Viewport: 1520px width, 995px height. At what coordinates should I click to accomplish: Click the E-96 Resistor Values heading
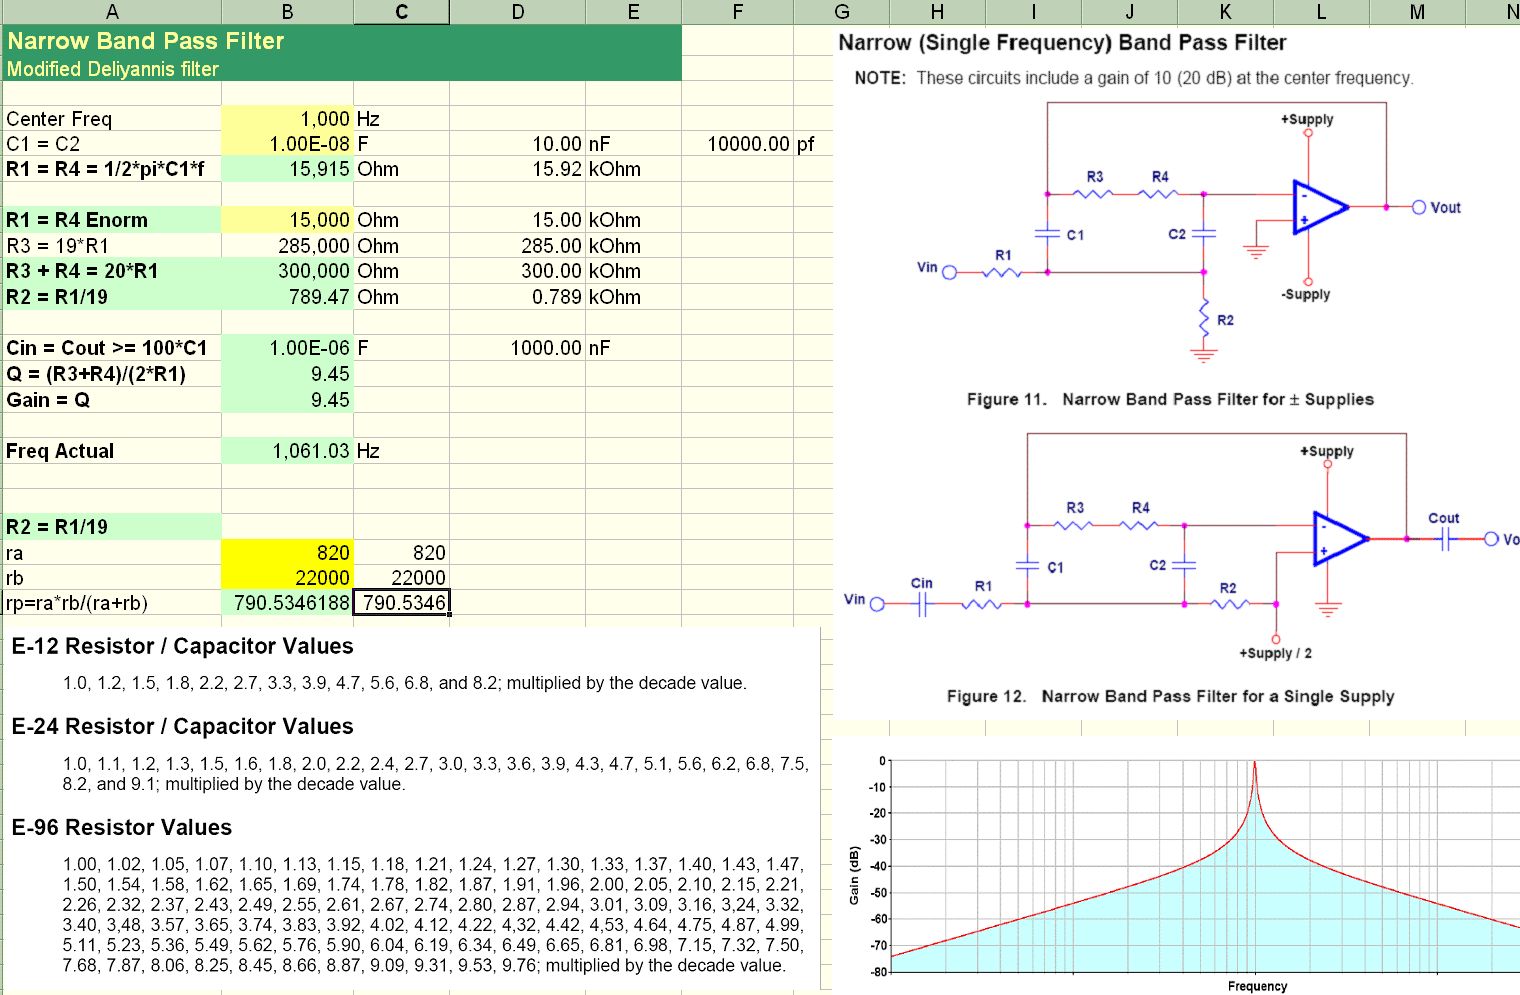click(x=122, y=828)
